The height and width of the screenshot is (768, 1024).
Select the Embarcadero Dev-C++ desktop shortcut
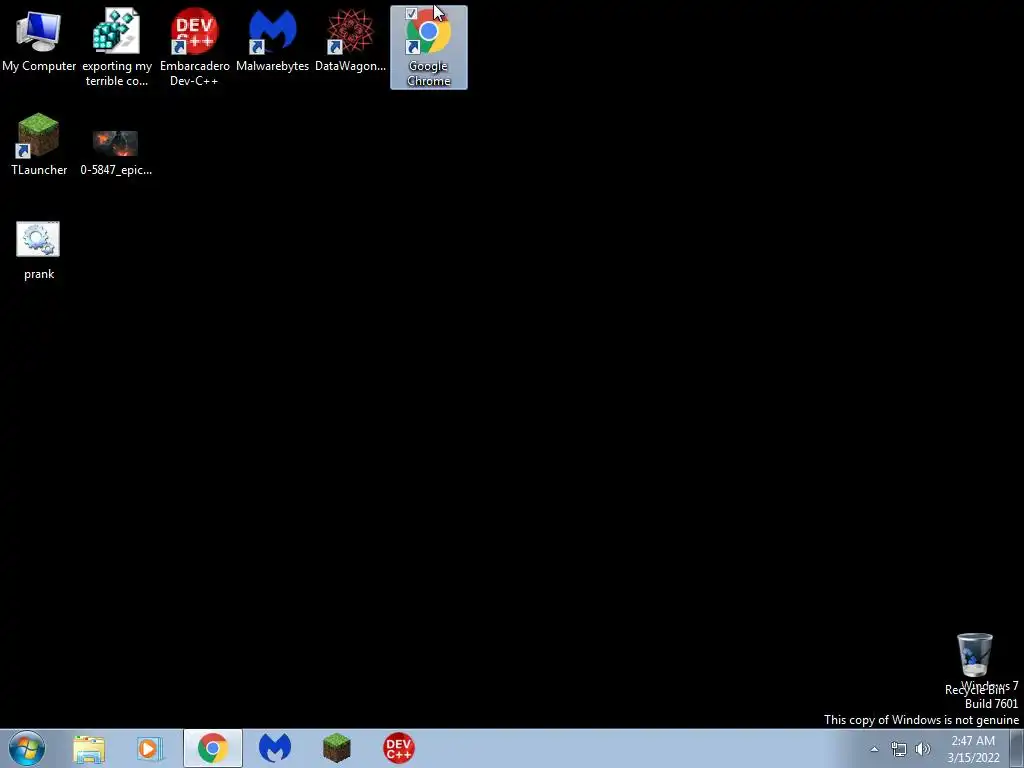pyautogui.click(x=195, y=47)
